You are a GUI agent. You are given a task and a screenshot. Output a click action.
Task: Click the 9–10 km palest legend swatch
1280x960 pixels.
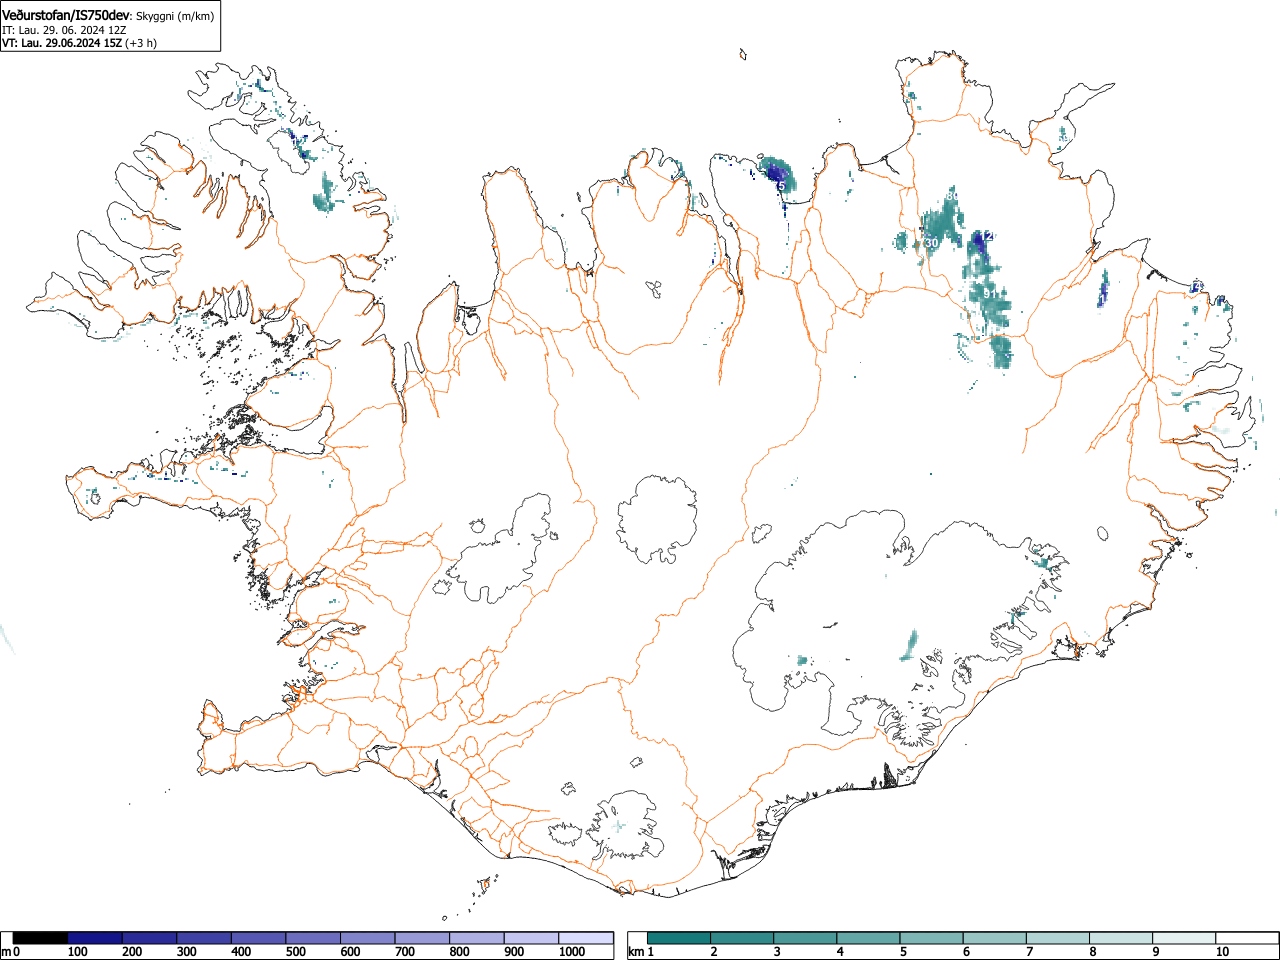pos(1184,938)
